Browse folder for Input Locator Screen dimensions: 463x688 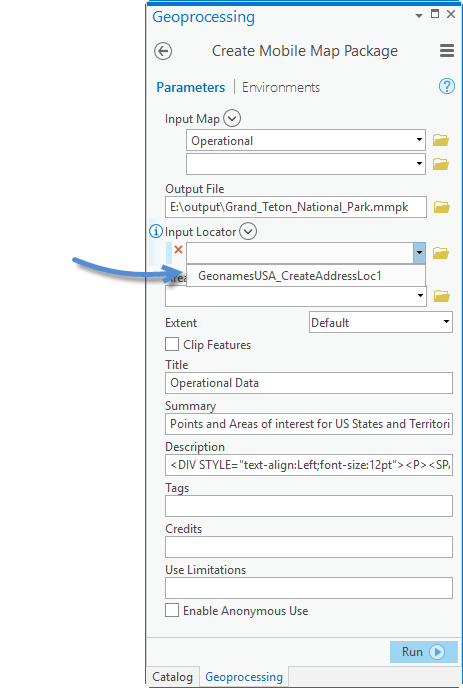click(x=441, y=253)
